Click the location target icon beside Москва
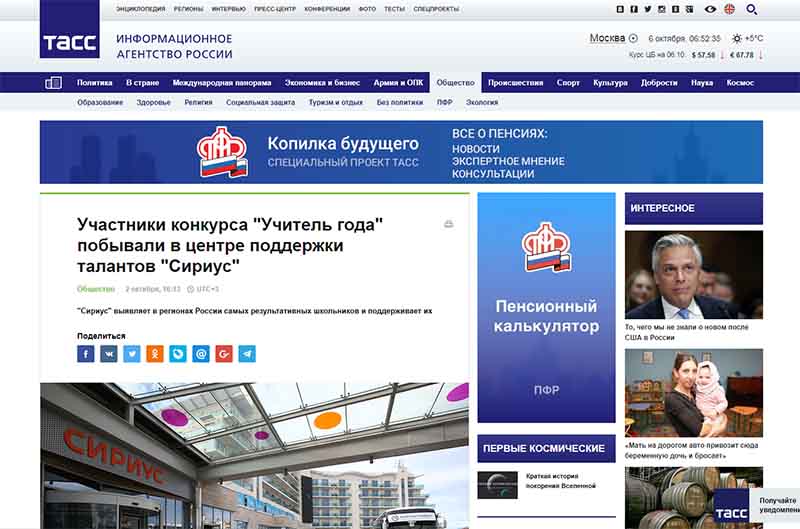 [x=633, y=38]
